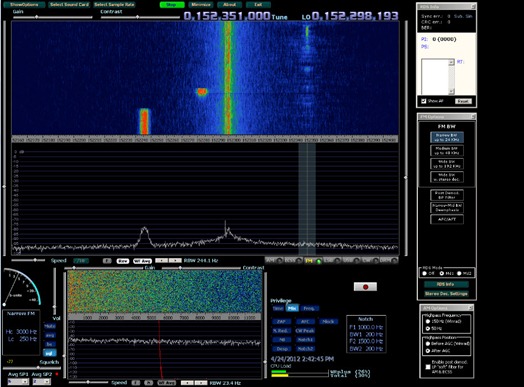524x387 pixels.
Task: Open RDS Info button in FM Options
Action: pos(446,284)
